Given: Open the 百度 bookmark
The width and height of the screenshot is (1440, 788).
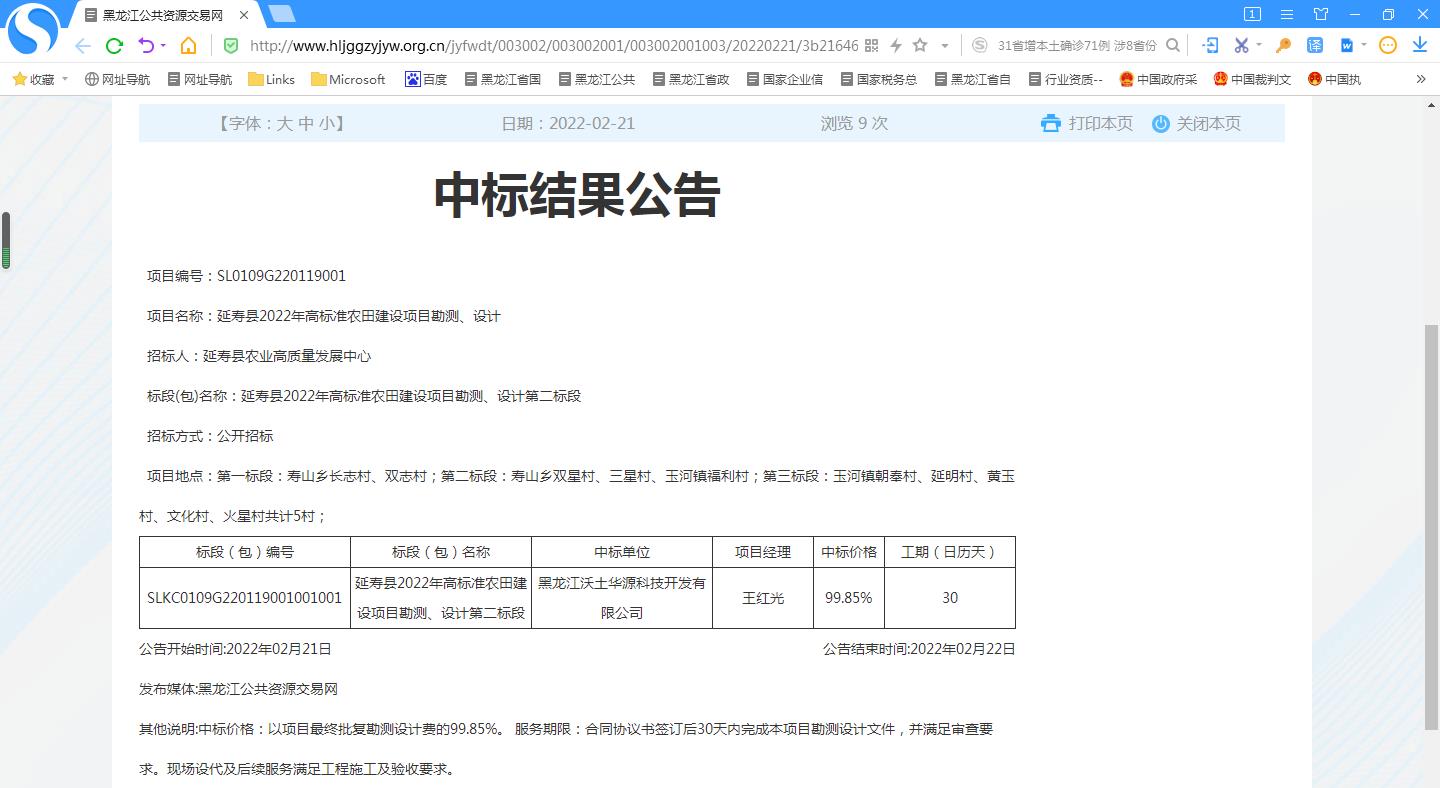Looking at the screenshot, I should click(426, 79).
